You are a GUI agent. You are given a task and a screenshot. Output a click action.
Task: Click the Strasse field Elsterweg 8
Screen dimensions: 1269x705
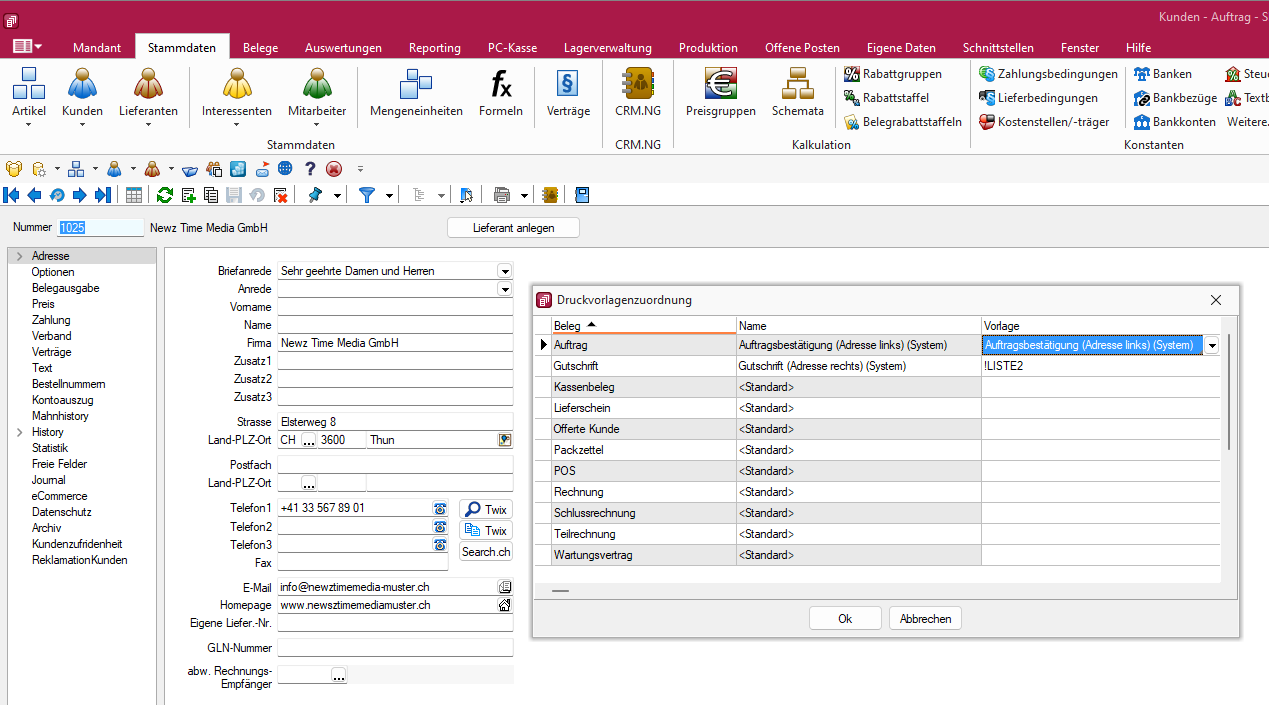(395, 422)
